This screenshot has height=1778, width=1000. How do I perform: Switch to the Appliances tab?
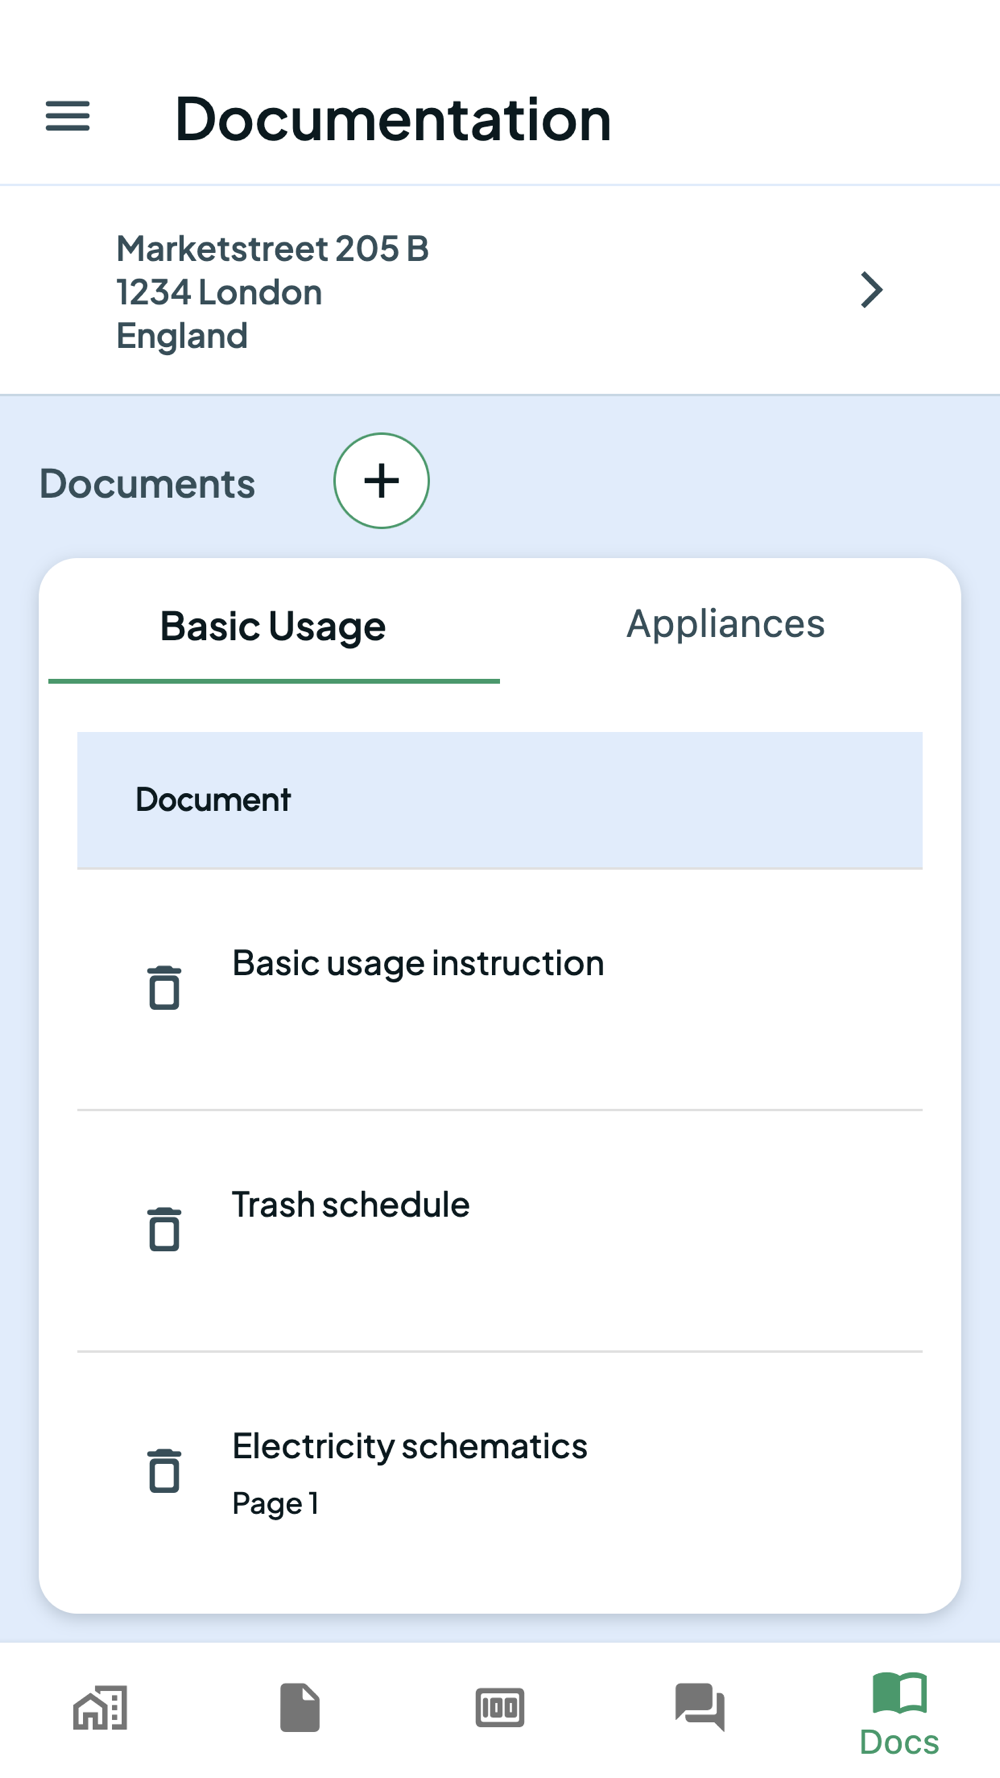click(x=725, y=624)
